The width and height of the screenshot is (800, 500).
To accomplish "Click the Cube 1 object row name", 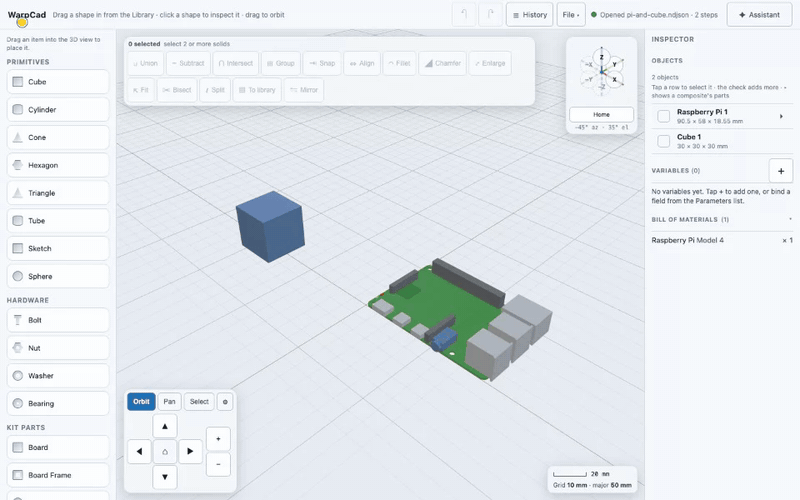I will point(689,137).
